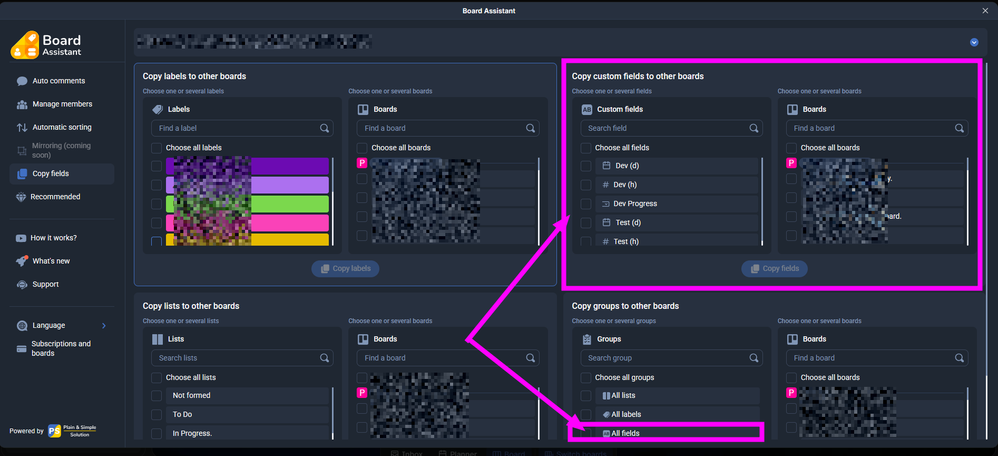Open Subscriptions and boards
Viewport: 998px width, 456px height.
click(62, 348)
